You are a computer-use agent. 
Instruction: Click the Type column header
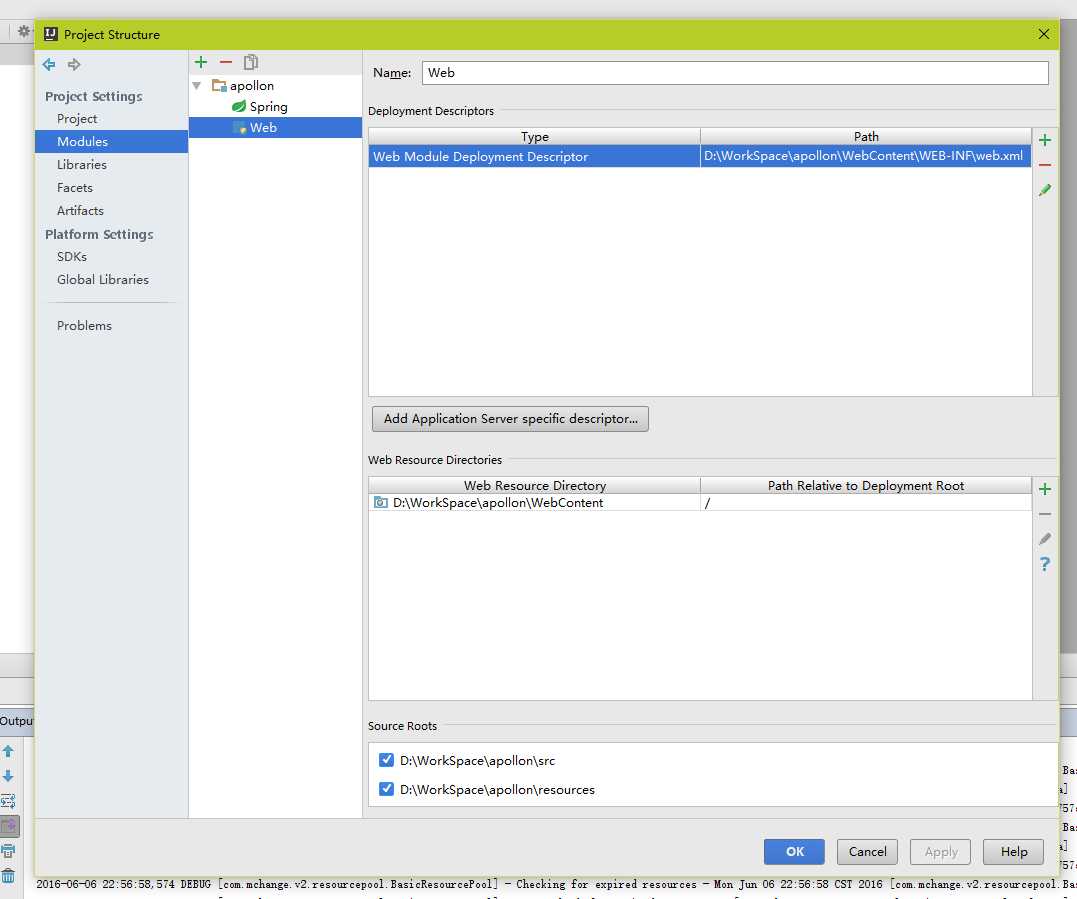tap(534, 137)
